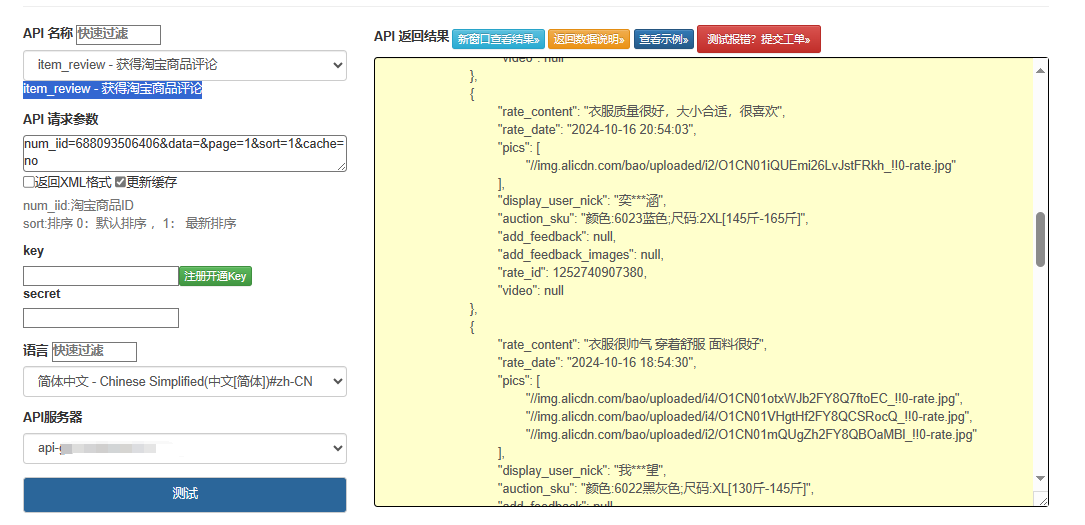
Task: Click the resize grip of the result panel
Action: pyautogui.click(x=1041, y=500)
